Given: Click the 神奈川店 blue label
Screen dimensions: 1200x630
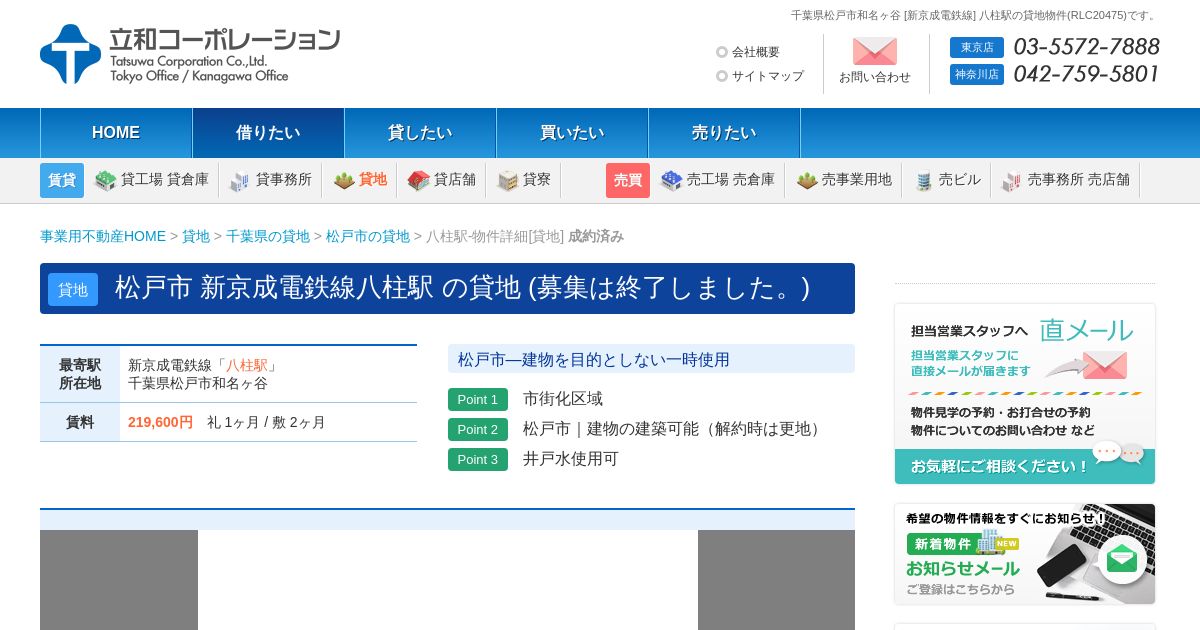Looking at the screenshot, I should click(977, 74).
